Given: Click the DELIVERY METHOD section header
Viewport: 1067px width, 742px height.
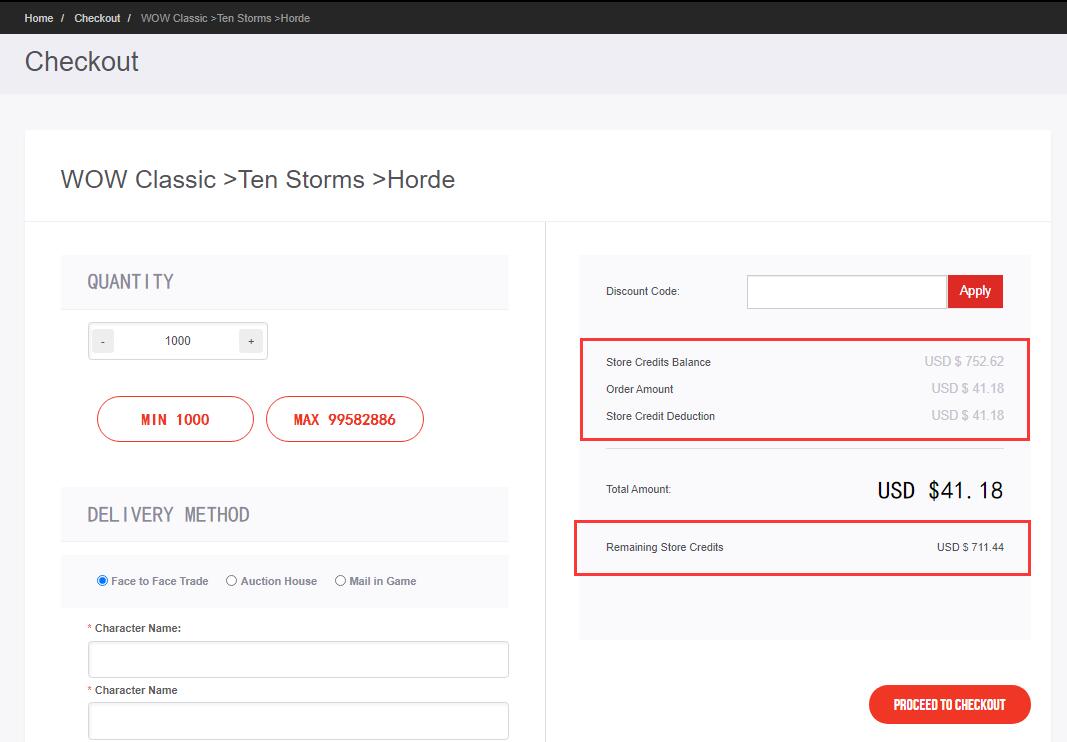Looking at the screenshot, I should (x=168, y=515).
